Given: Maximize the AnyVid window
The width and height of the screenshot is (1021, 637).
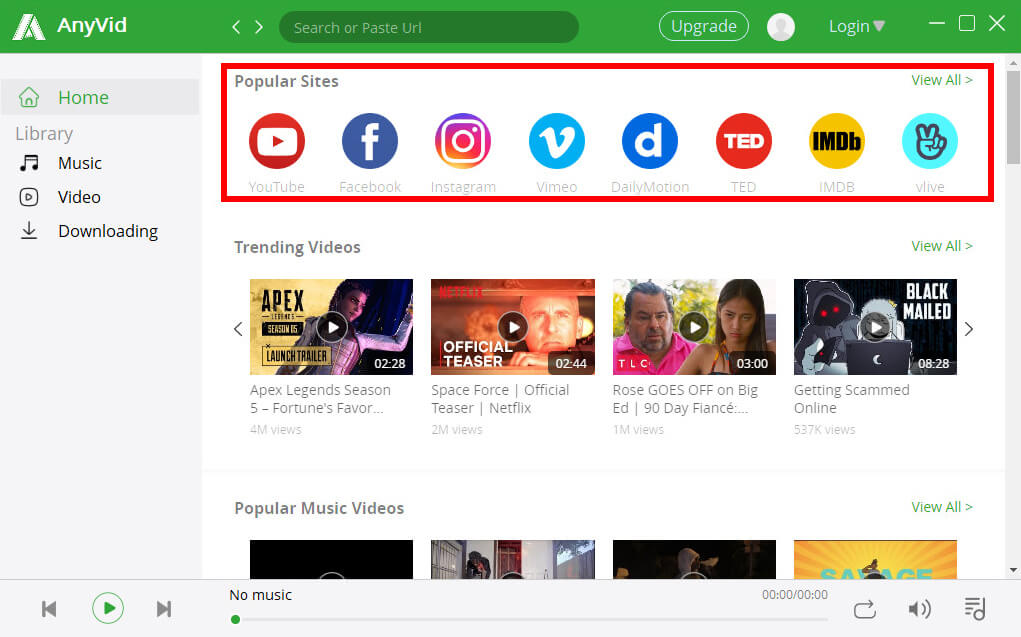Looking at the screenshot, I should click(967, 23).
